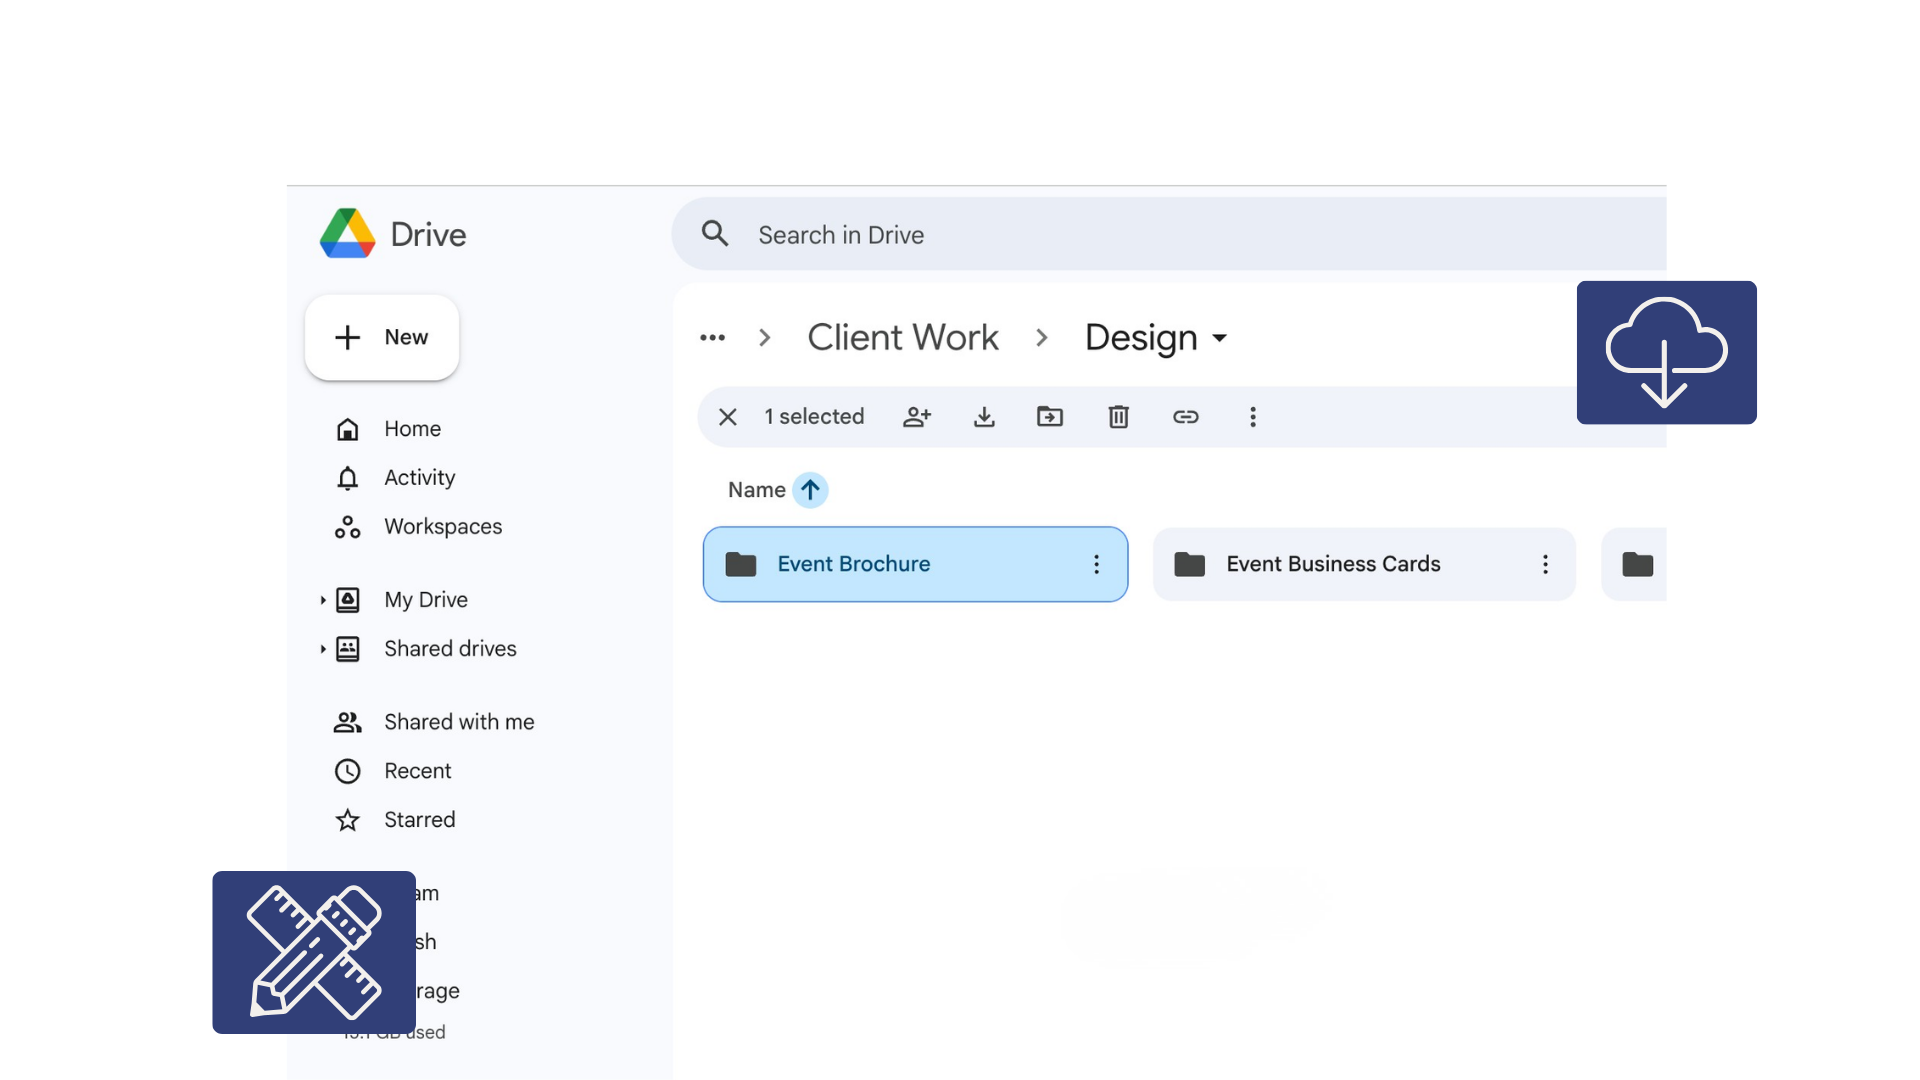Click the Share (add person) icon
1920x1080 pixels.
point(917,417)
